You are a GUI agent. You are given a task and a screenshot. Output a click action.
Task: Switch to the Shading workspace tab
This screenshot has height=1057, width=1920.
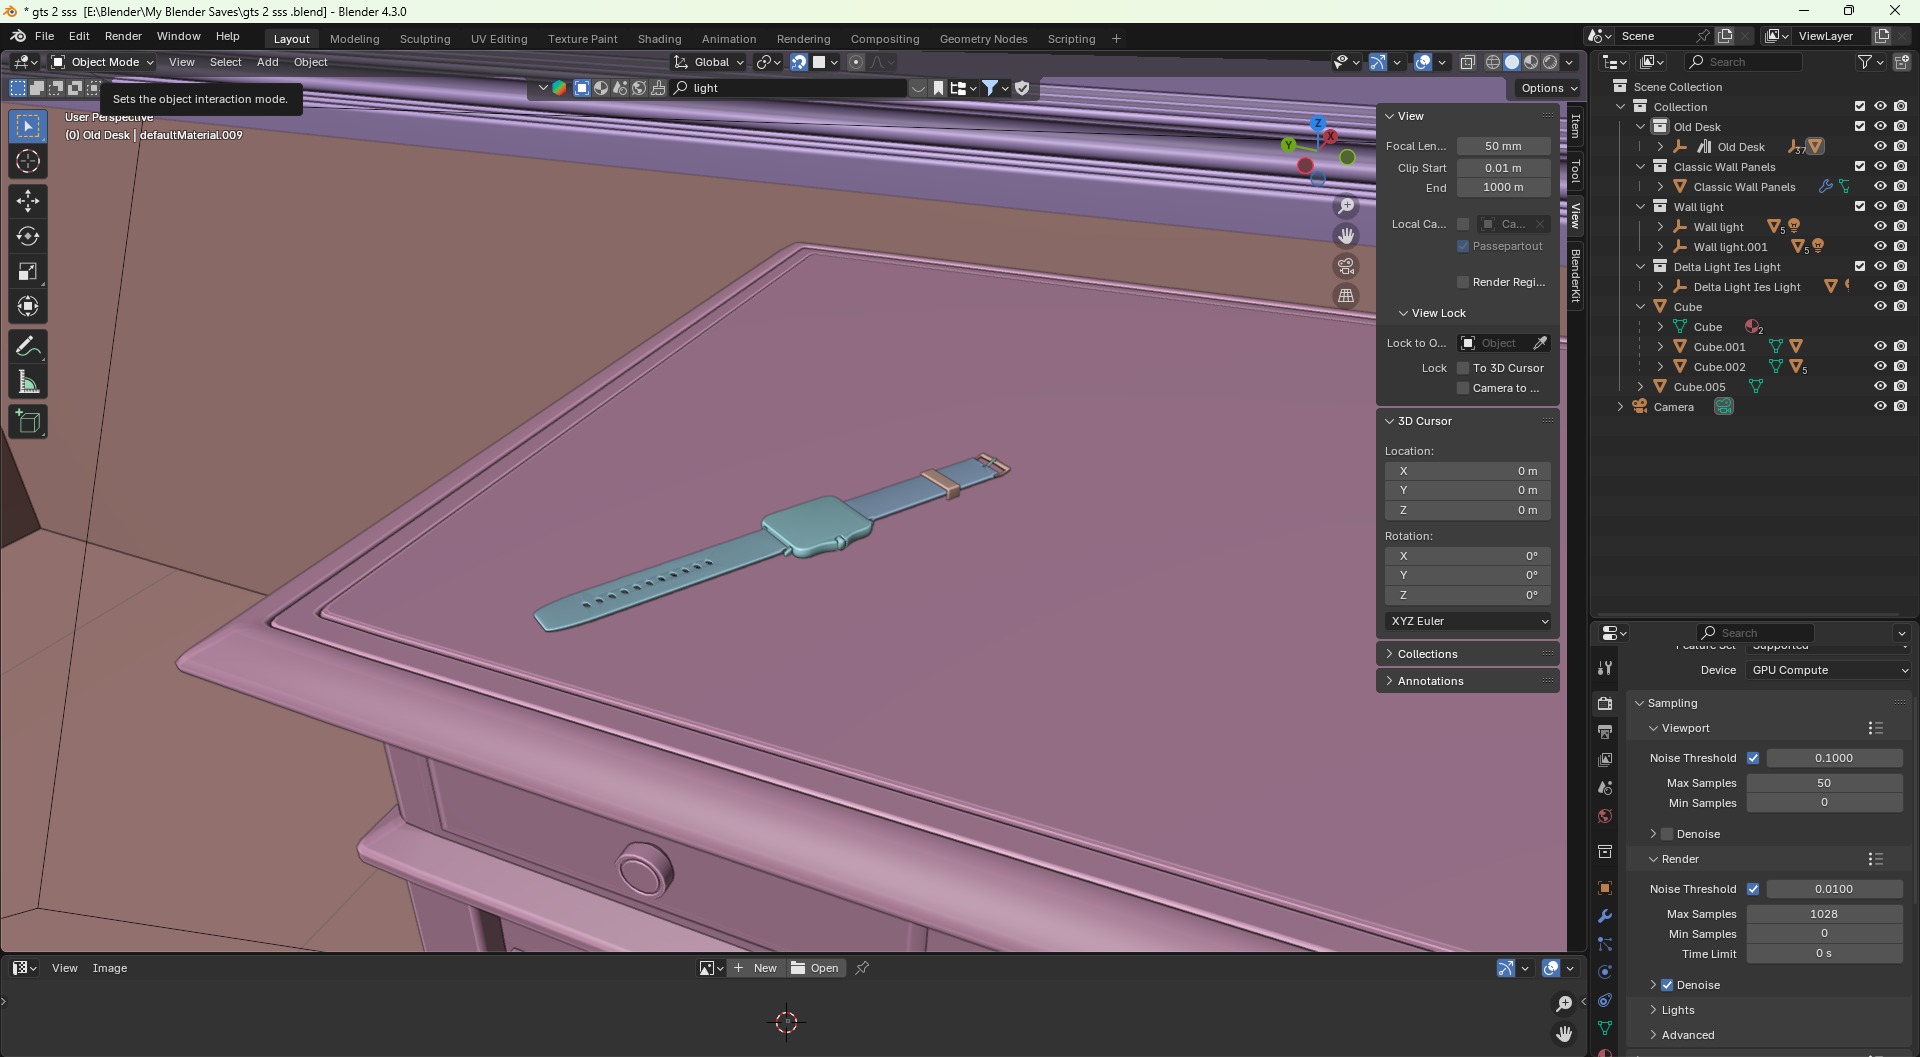(x=659, y=39)
